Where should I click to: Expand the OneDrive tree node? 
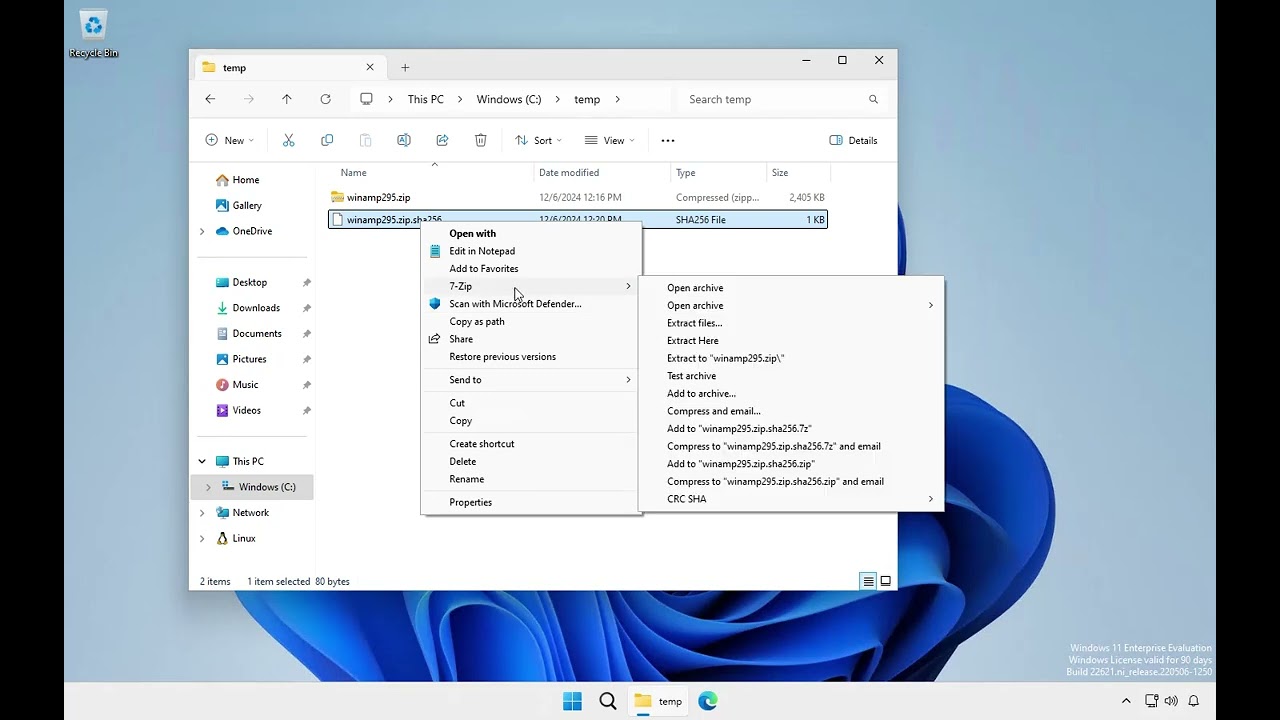(x=202, y=231)
